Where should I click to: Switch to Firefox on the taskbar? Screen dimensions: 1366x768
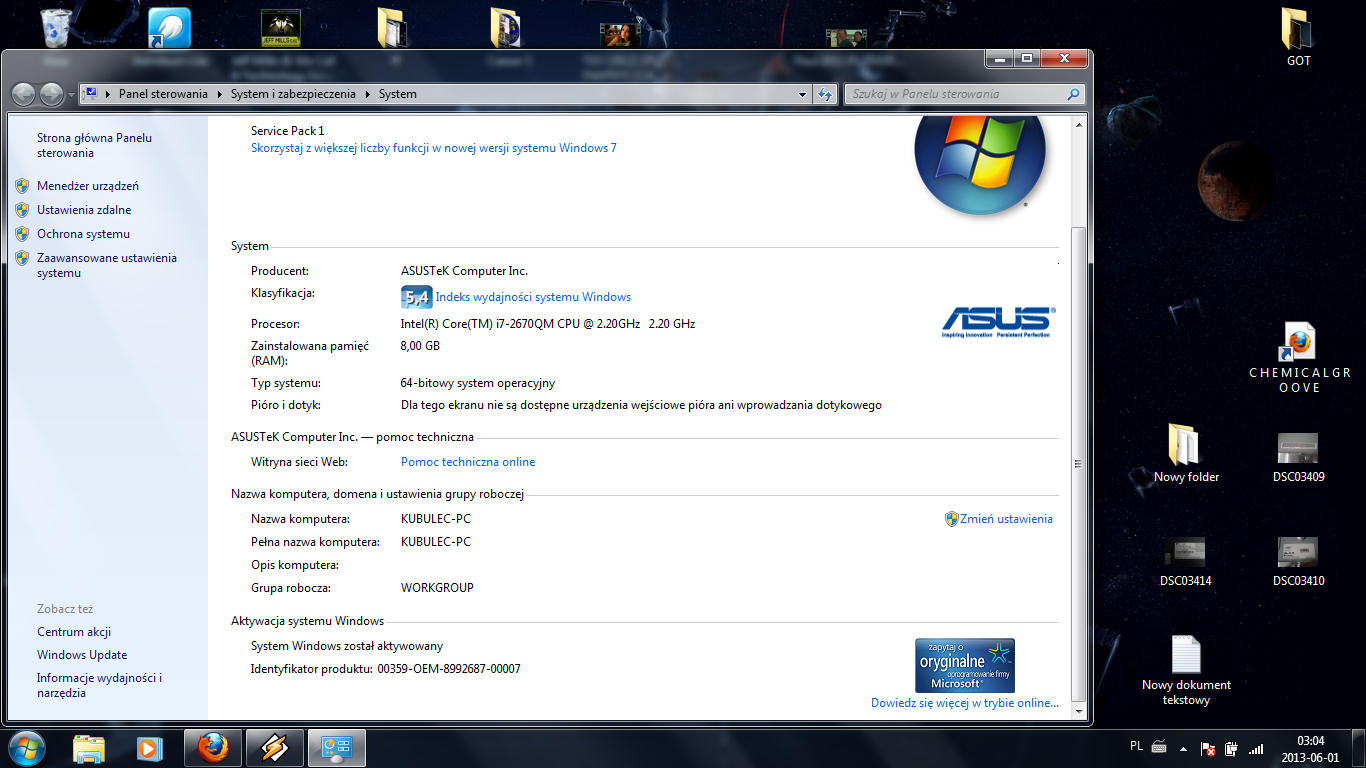pyautogui.click(x=213, y=748)
